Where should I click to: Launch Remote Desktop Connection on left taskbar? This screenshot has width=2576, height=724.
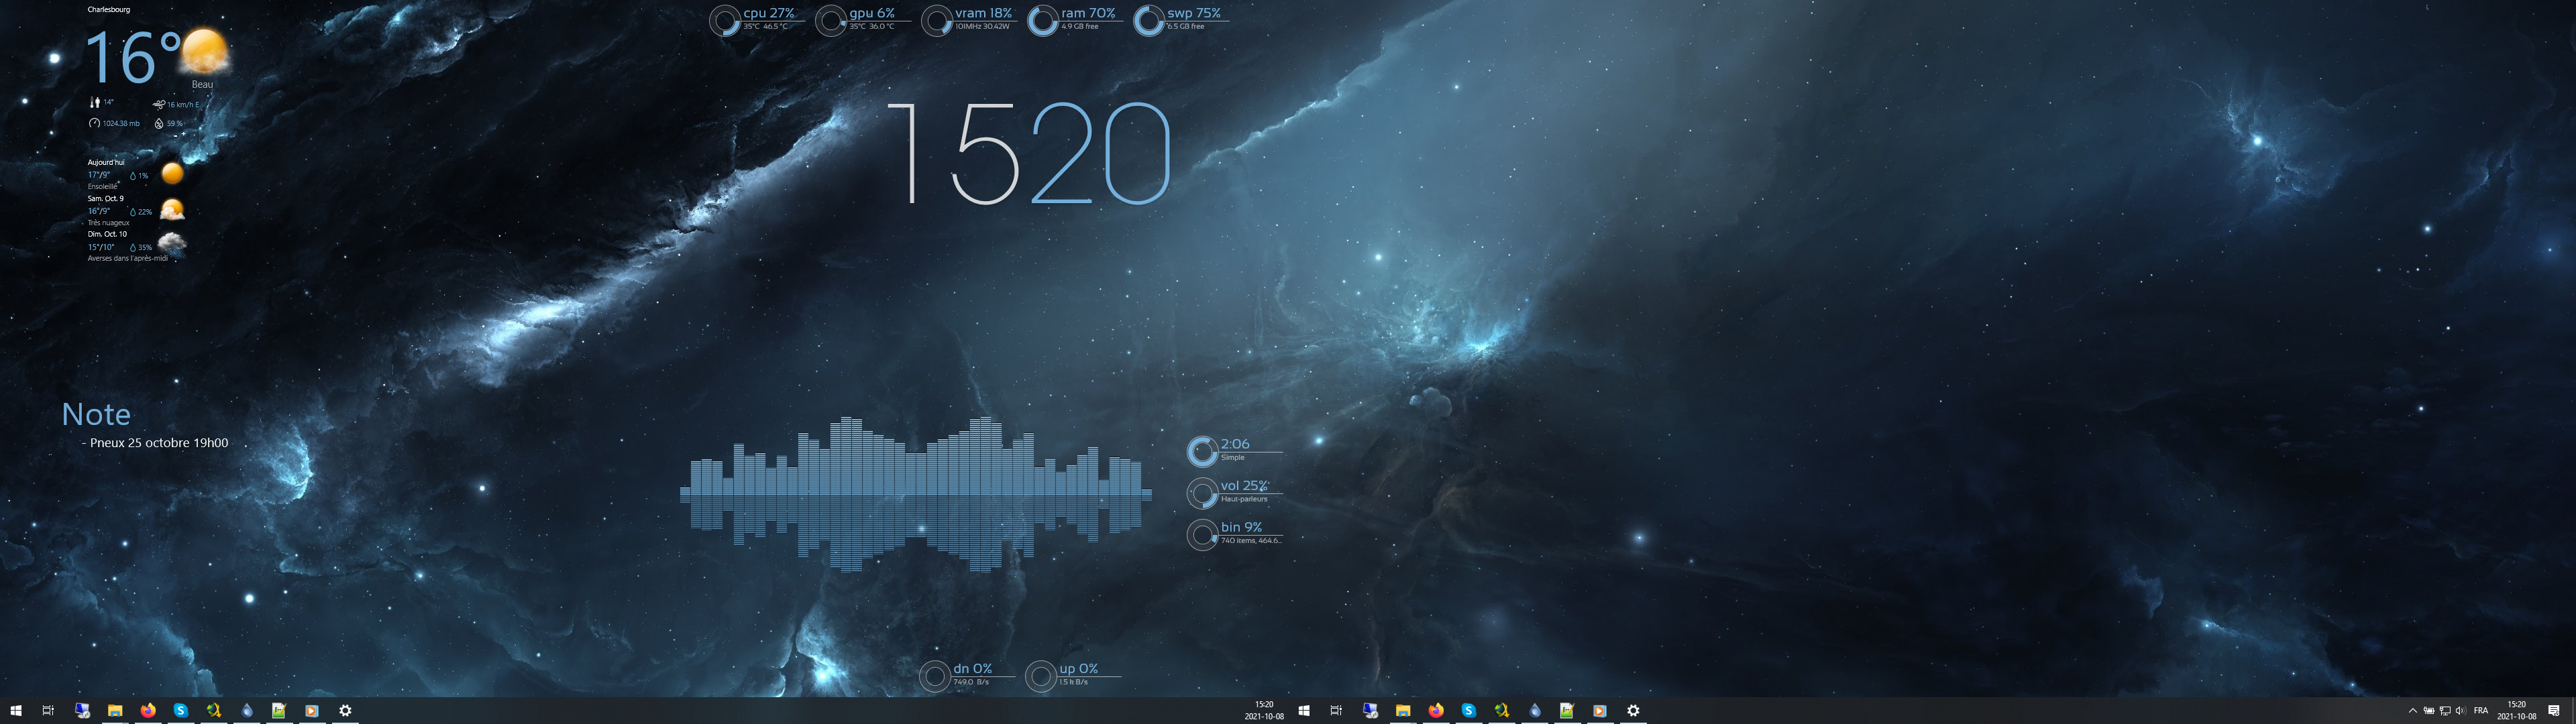(x=83, y=710)
